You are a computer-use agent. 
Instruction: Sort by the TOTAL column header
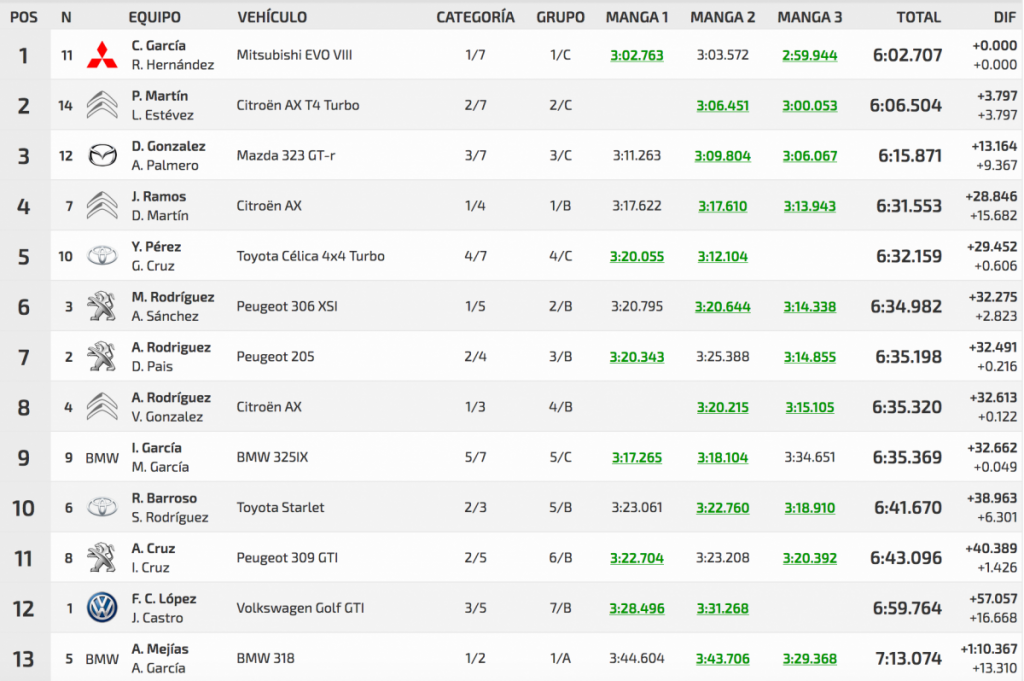point(918,17)
